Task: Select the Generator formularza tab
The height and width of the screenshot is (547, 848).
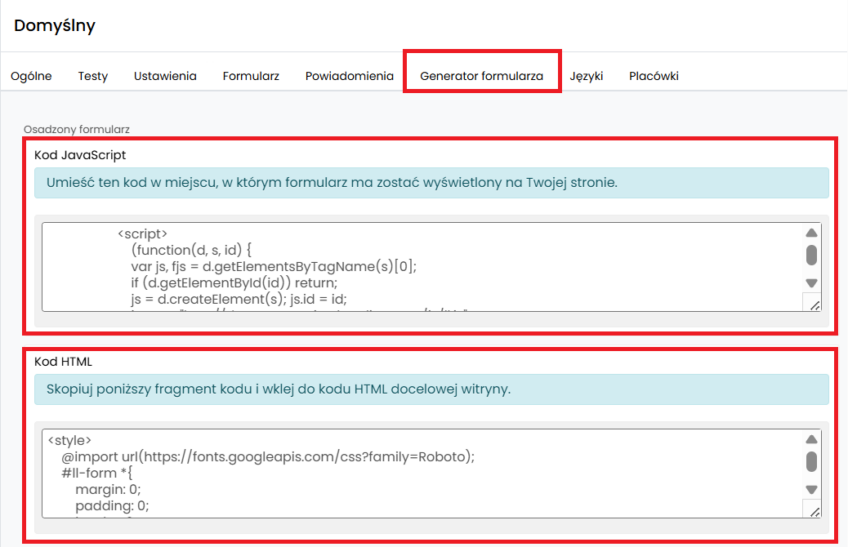Action: [x=481, y=76]
